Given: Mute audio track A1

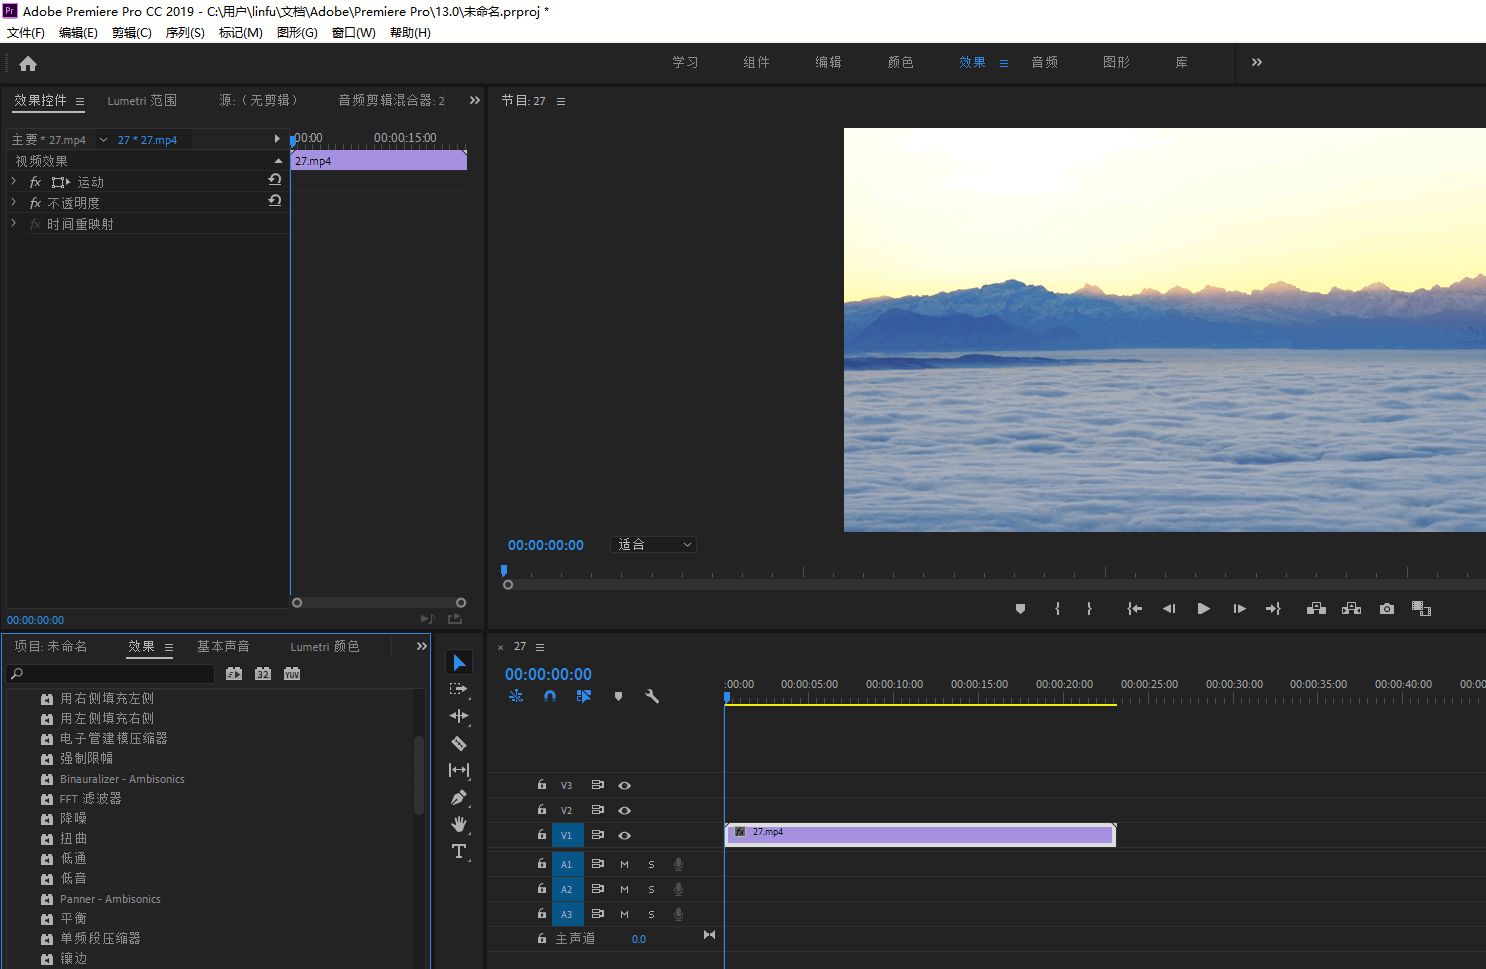Looking at the screenshot, I should [624, 864].
